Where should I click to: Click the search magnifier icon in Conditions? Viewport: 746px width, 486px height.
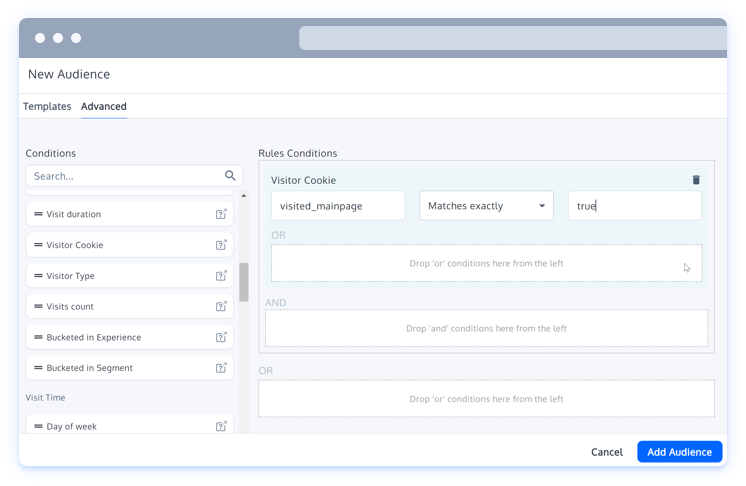click(230, 176)
